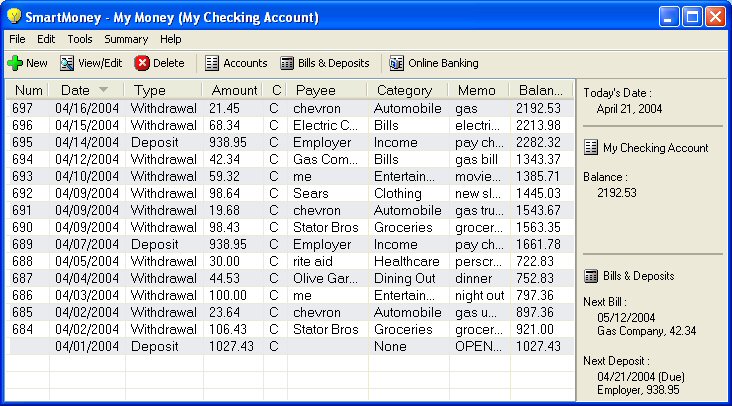Screen dimensions: 732x406
Task: Click the Online Banking icon
Action: 396,63
